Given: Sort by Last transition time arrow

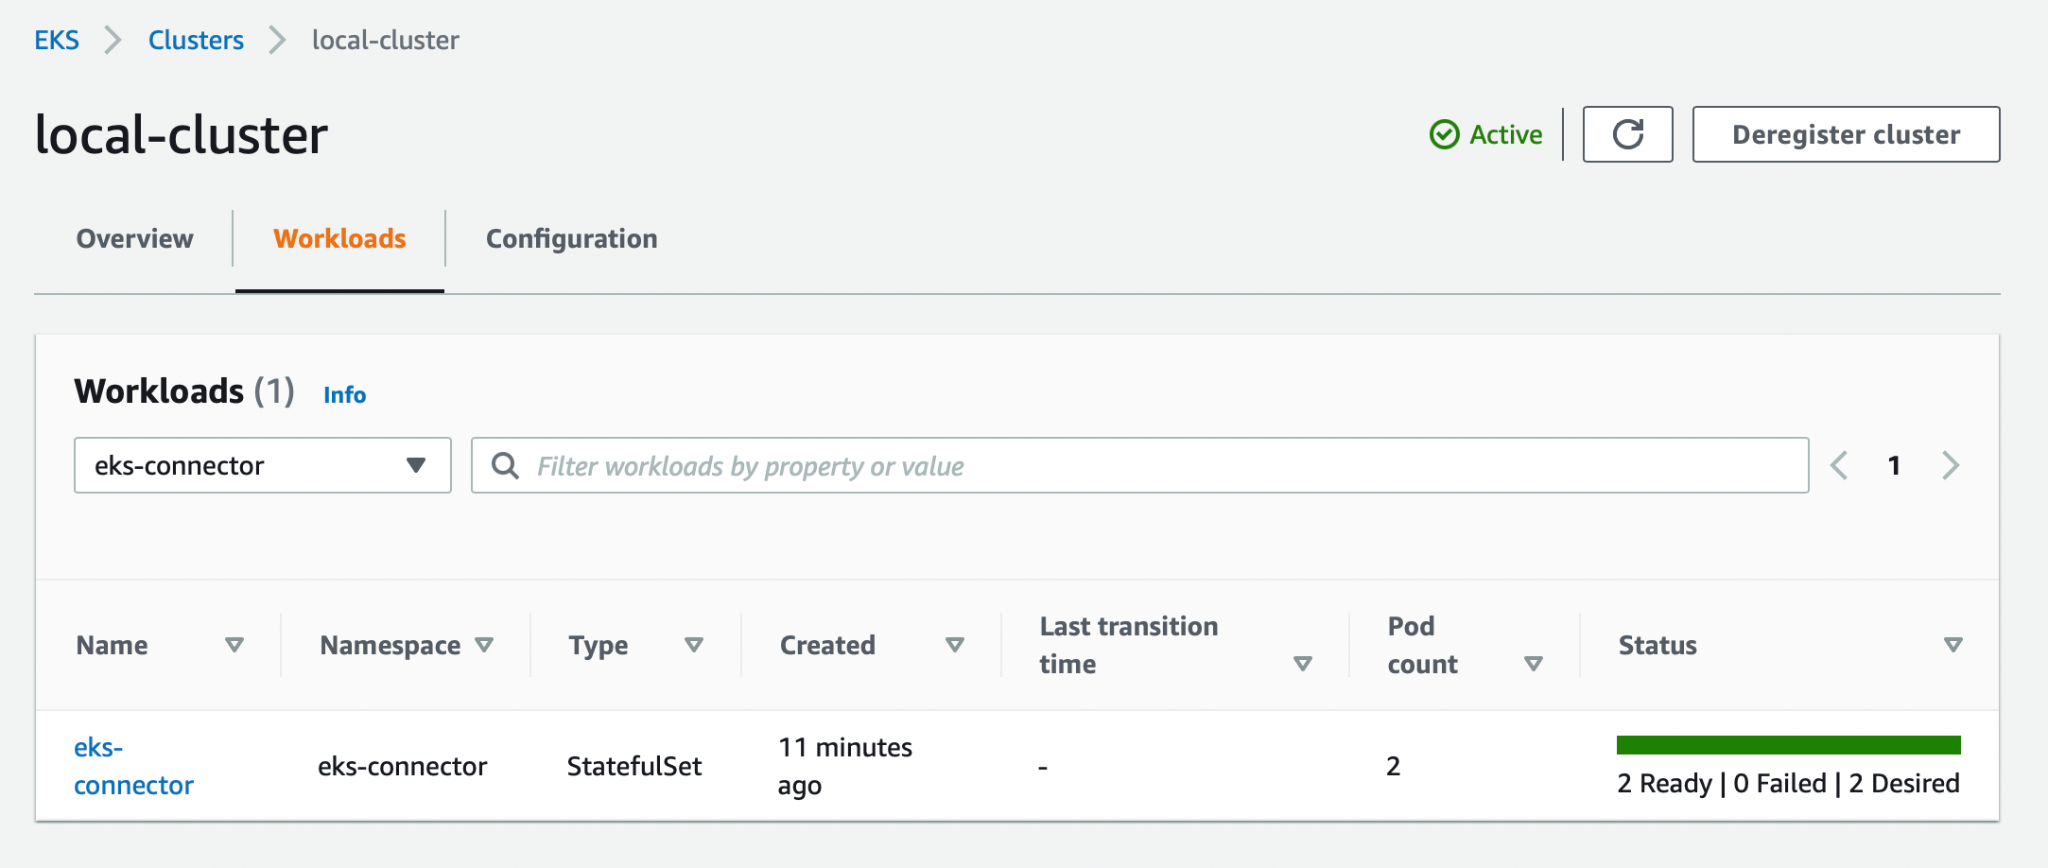Looking at the screenshot, I should pos(1302,664).
